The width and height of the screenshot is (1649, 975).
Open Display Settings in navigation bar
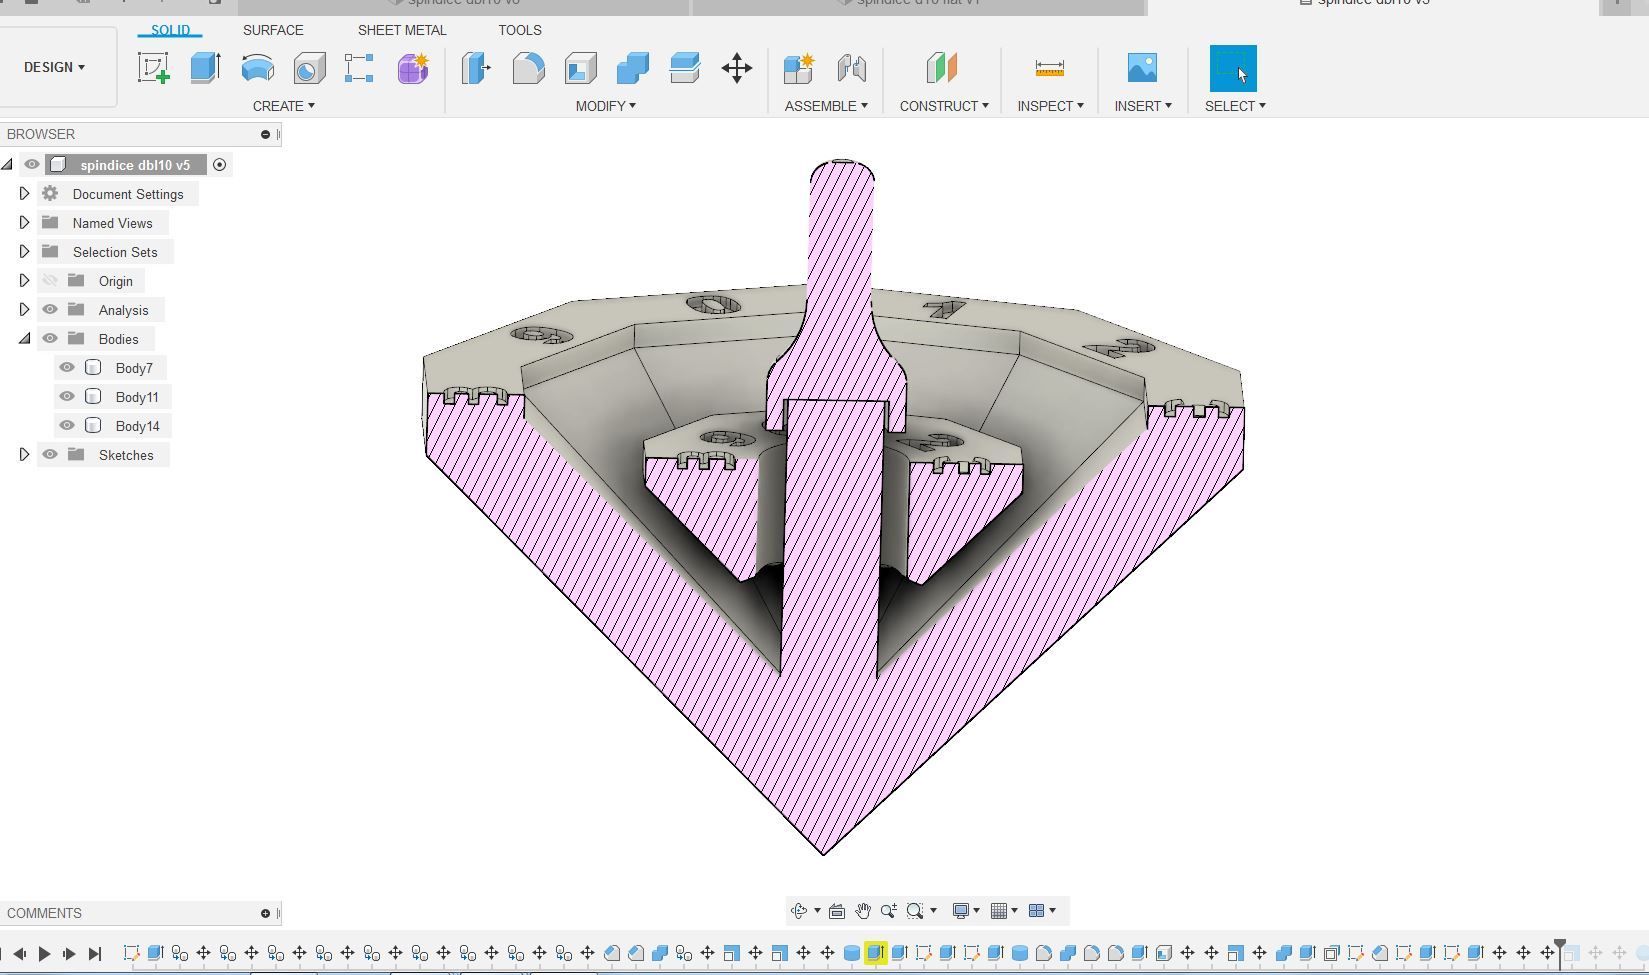click(x=964, y=911)
